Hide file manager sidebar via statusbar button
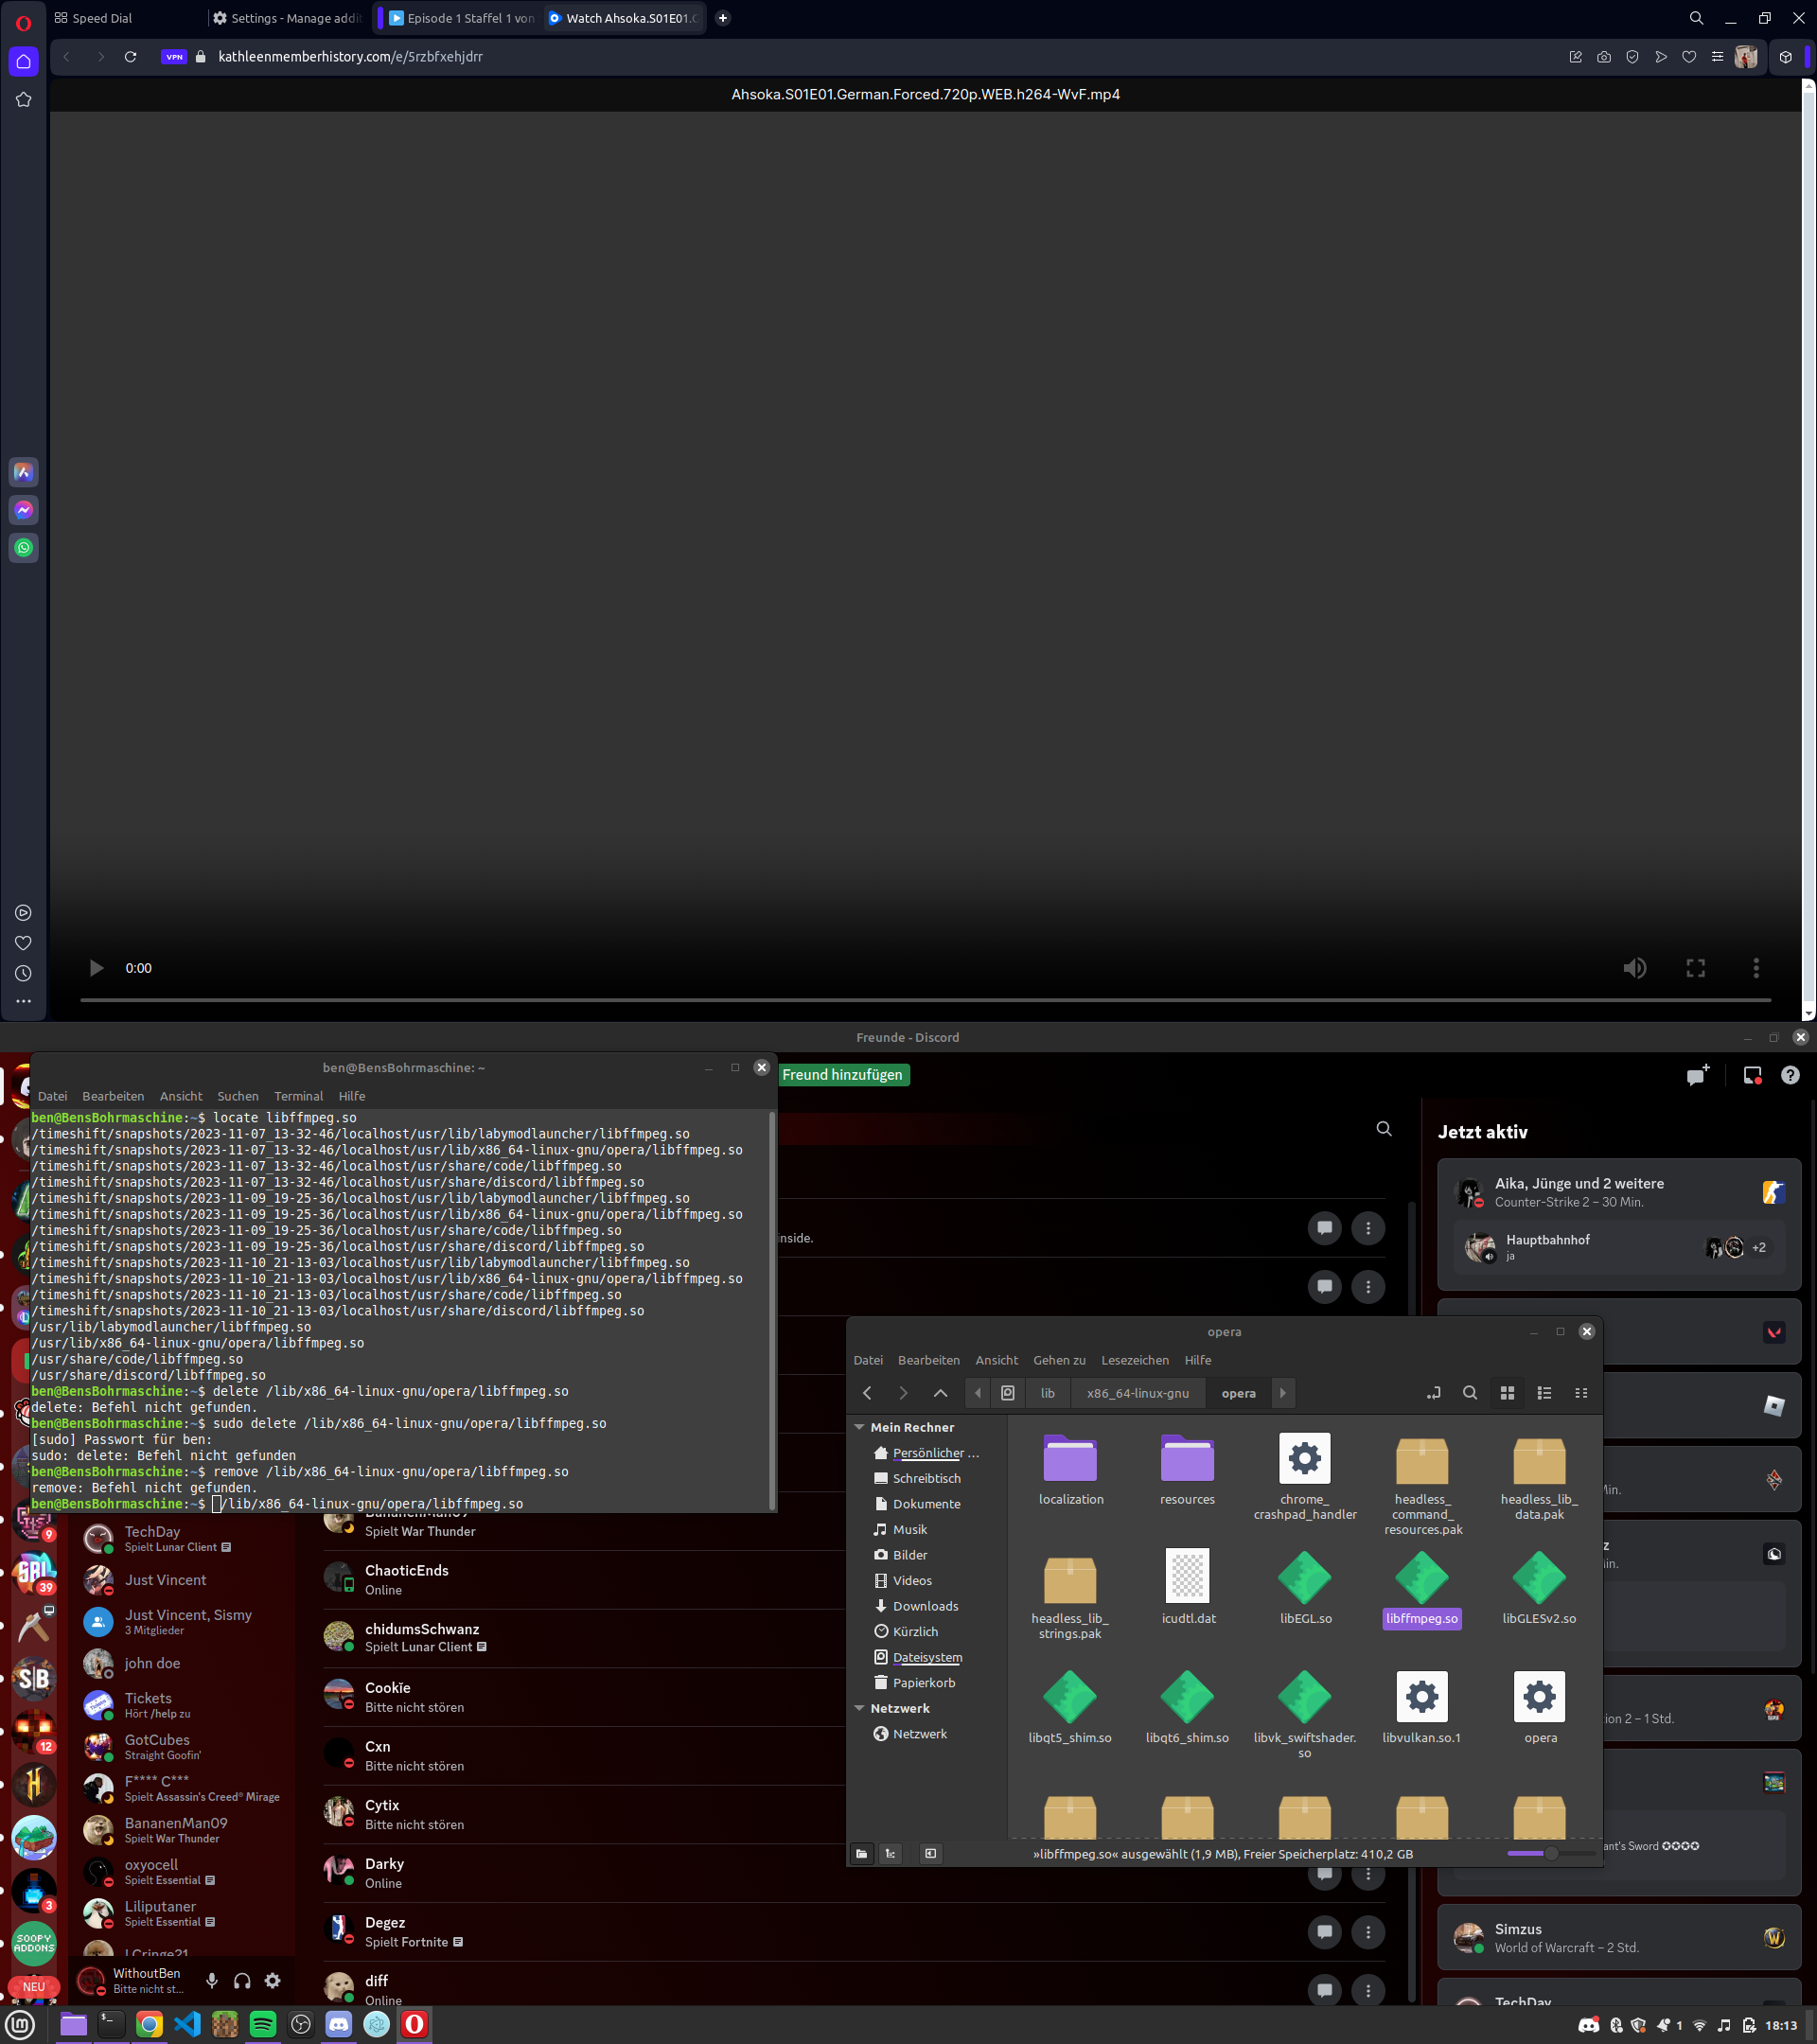The height and width of the screenshot is (2044, 1817). [930, 1853]
